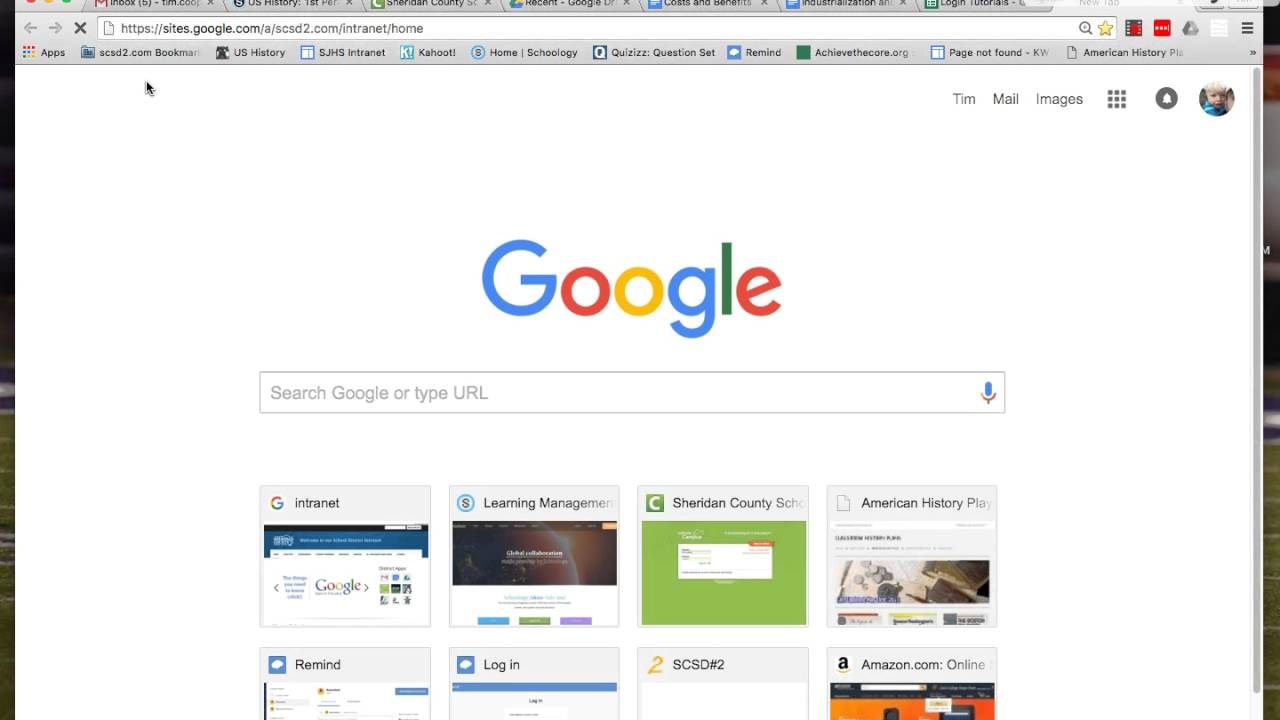This screenshot has height=720, width=1280.
Task: Open Apps shortcut in bookmarks bar
Action: 44,52
